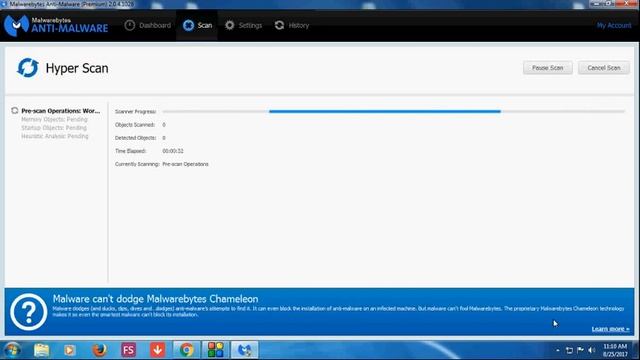
Task: Launch Firefox from the taskbar
Action: coord(99,350)
